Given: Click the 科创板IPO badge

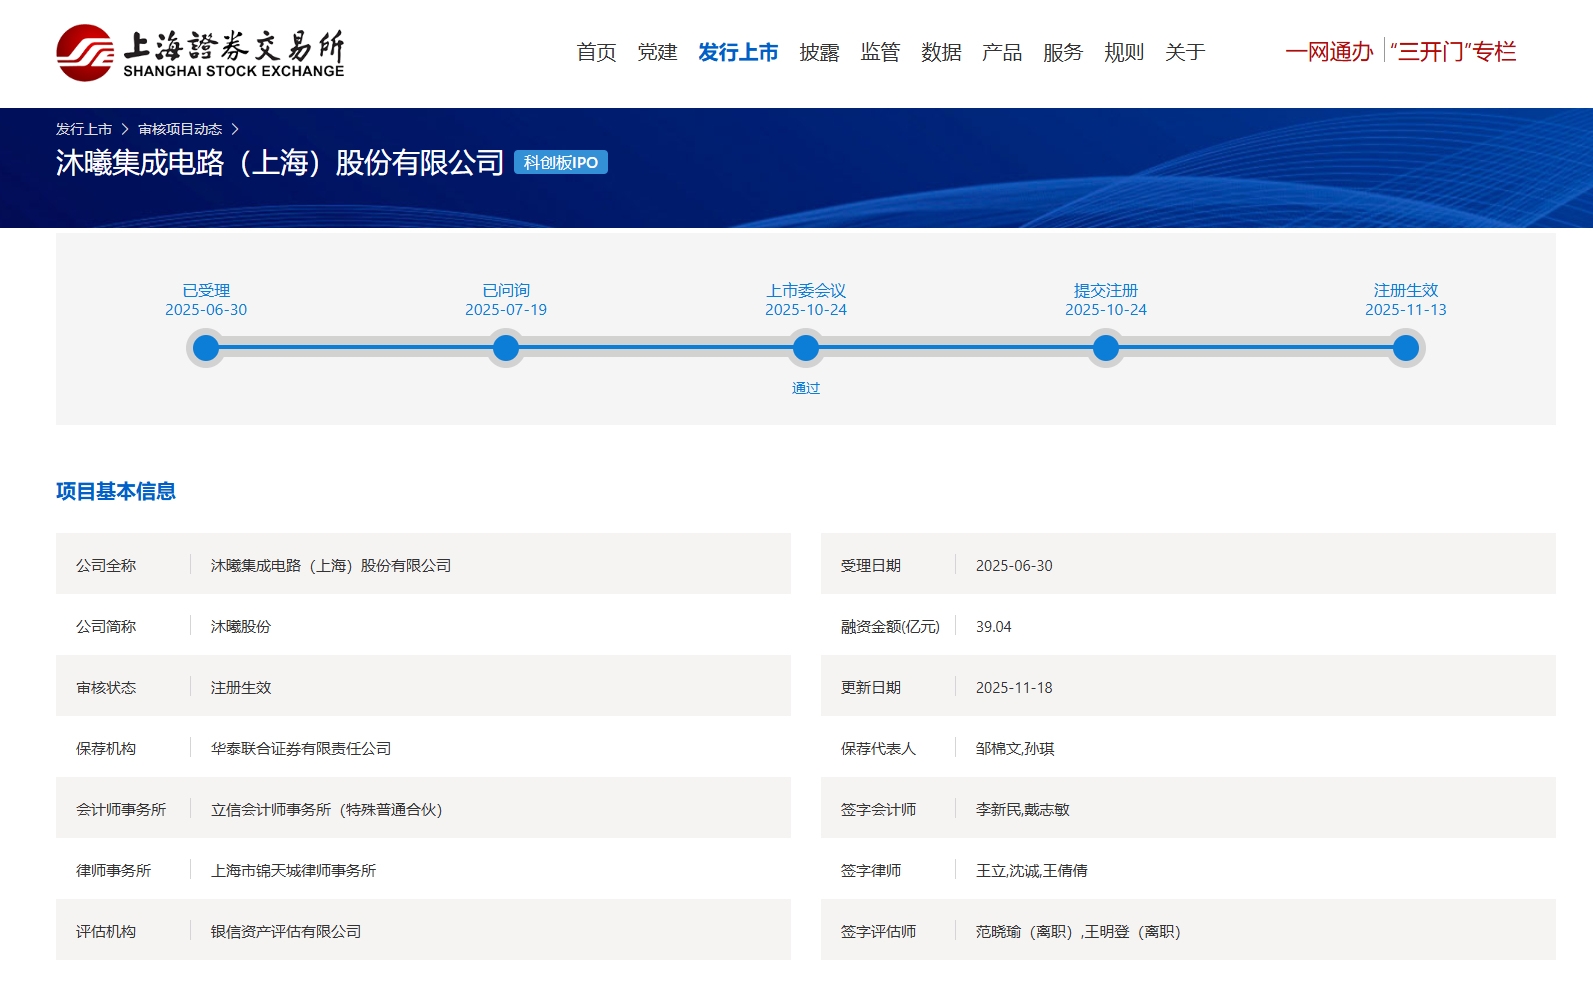Looking at the screenshot, I should click(560, 162).
